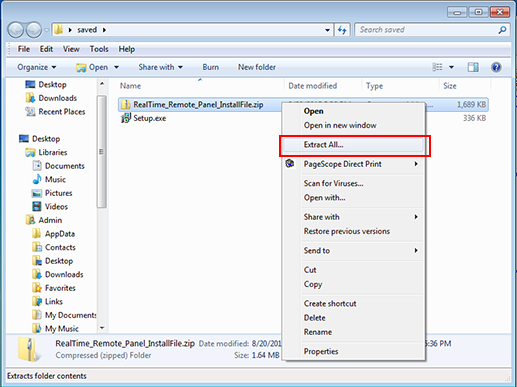This screenshot has height=387, width=517.
Task: Click the Favorites star folder icon
Action: [37, 288]
